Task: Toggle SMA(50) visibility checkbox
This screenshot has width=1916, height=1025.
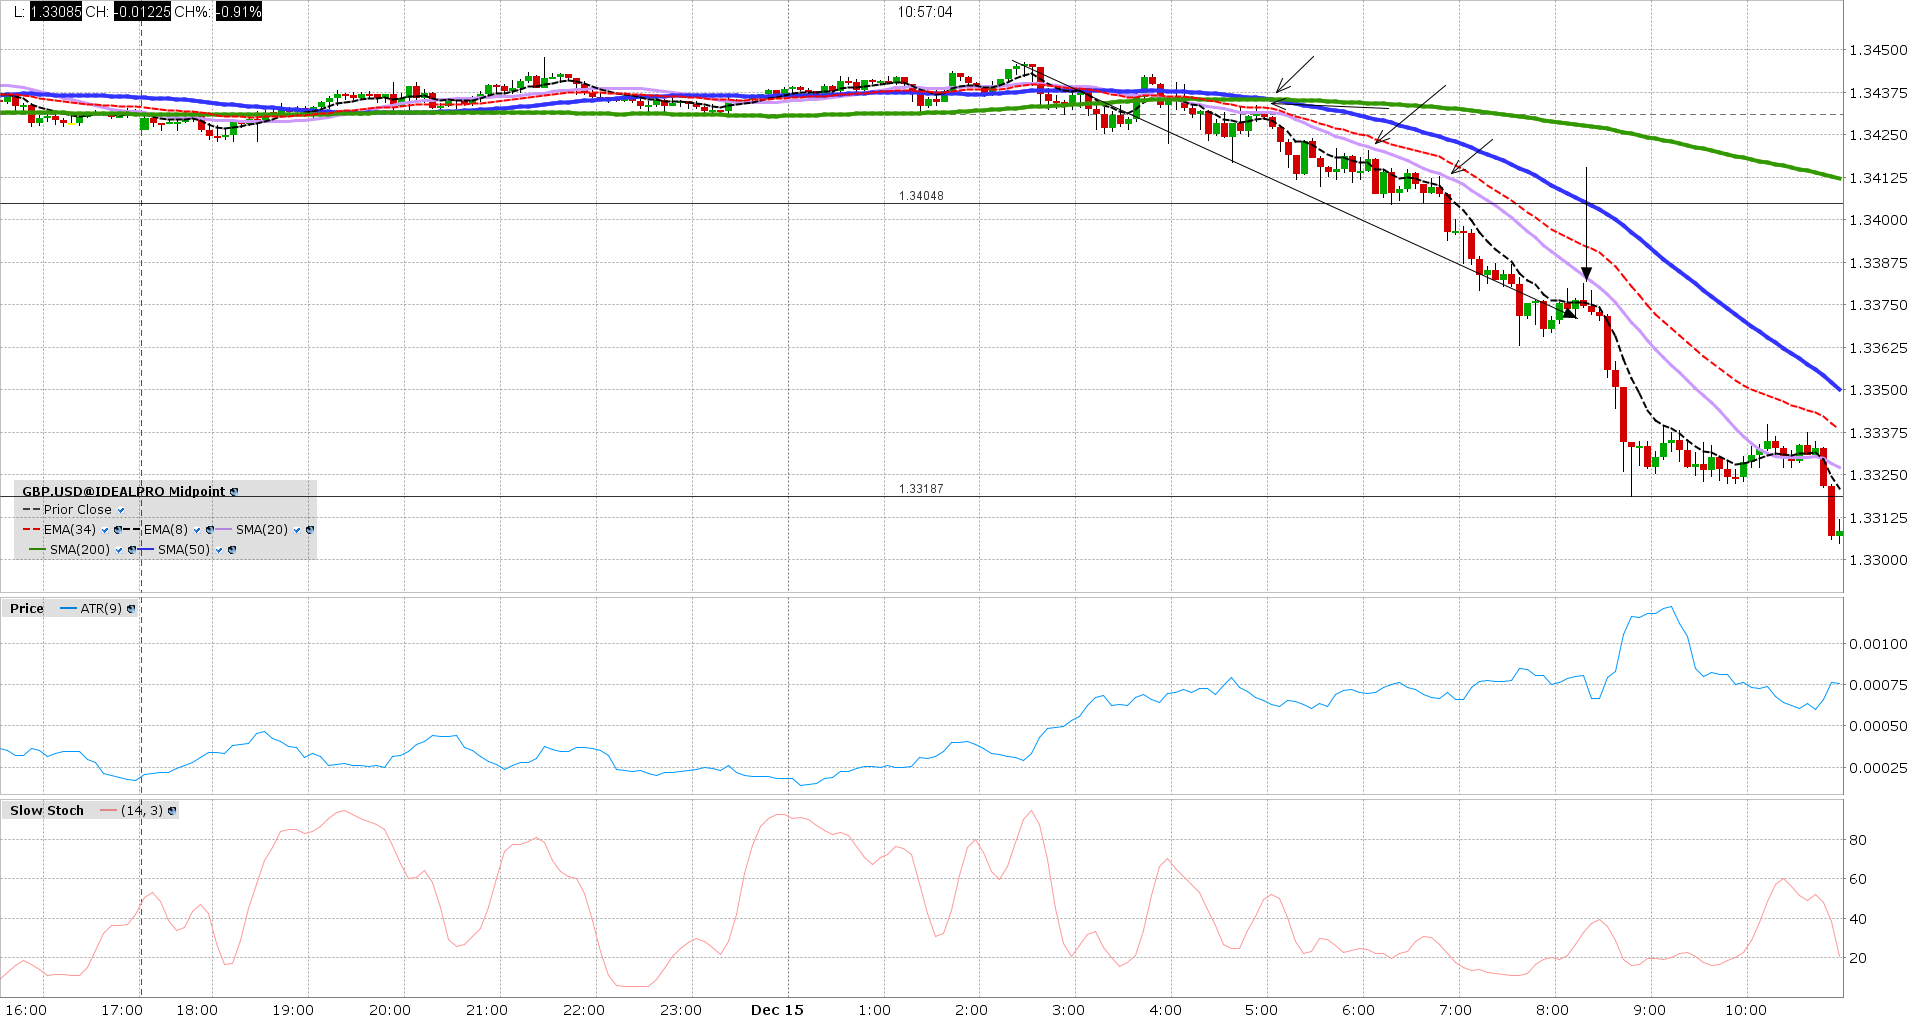Action: click(219, 550)
